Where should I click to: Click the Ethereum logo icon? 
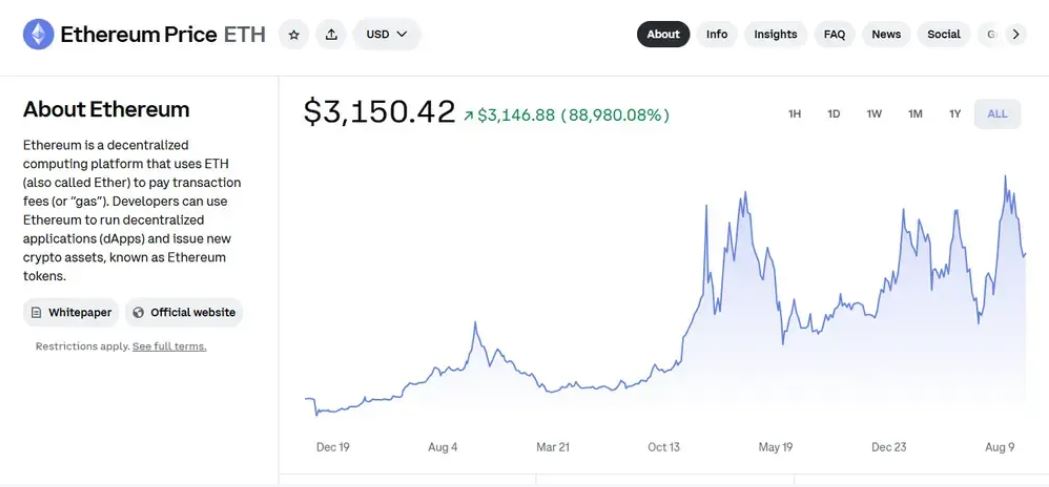point(39,35)
